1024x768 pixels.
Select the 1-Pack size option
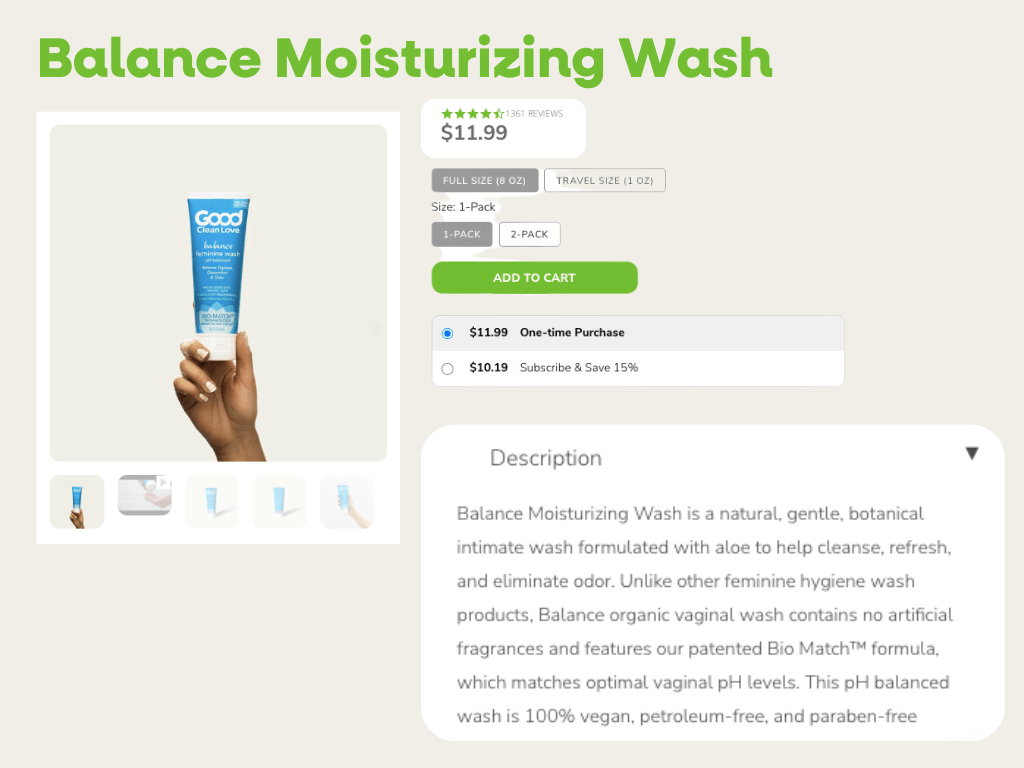point(462,234)
